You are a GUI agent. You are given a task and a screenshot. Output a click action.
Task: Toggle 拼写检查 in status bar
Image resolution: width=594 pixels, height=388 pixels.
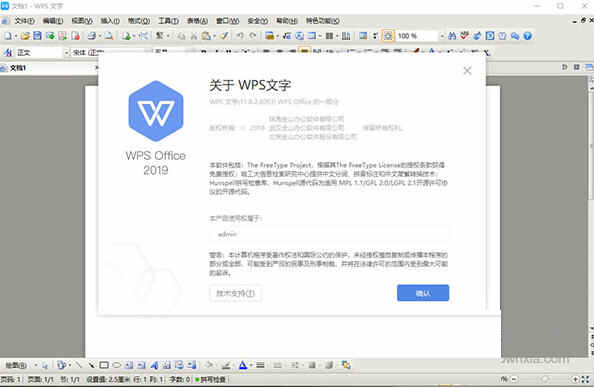pos(211,379)
